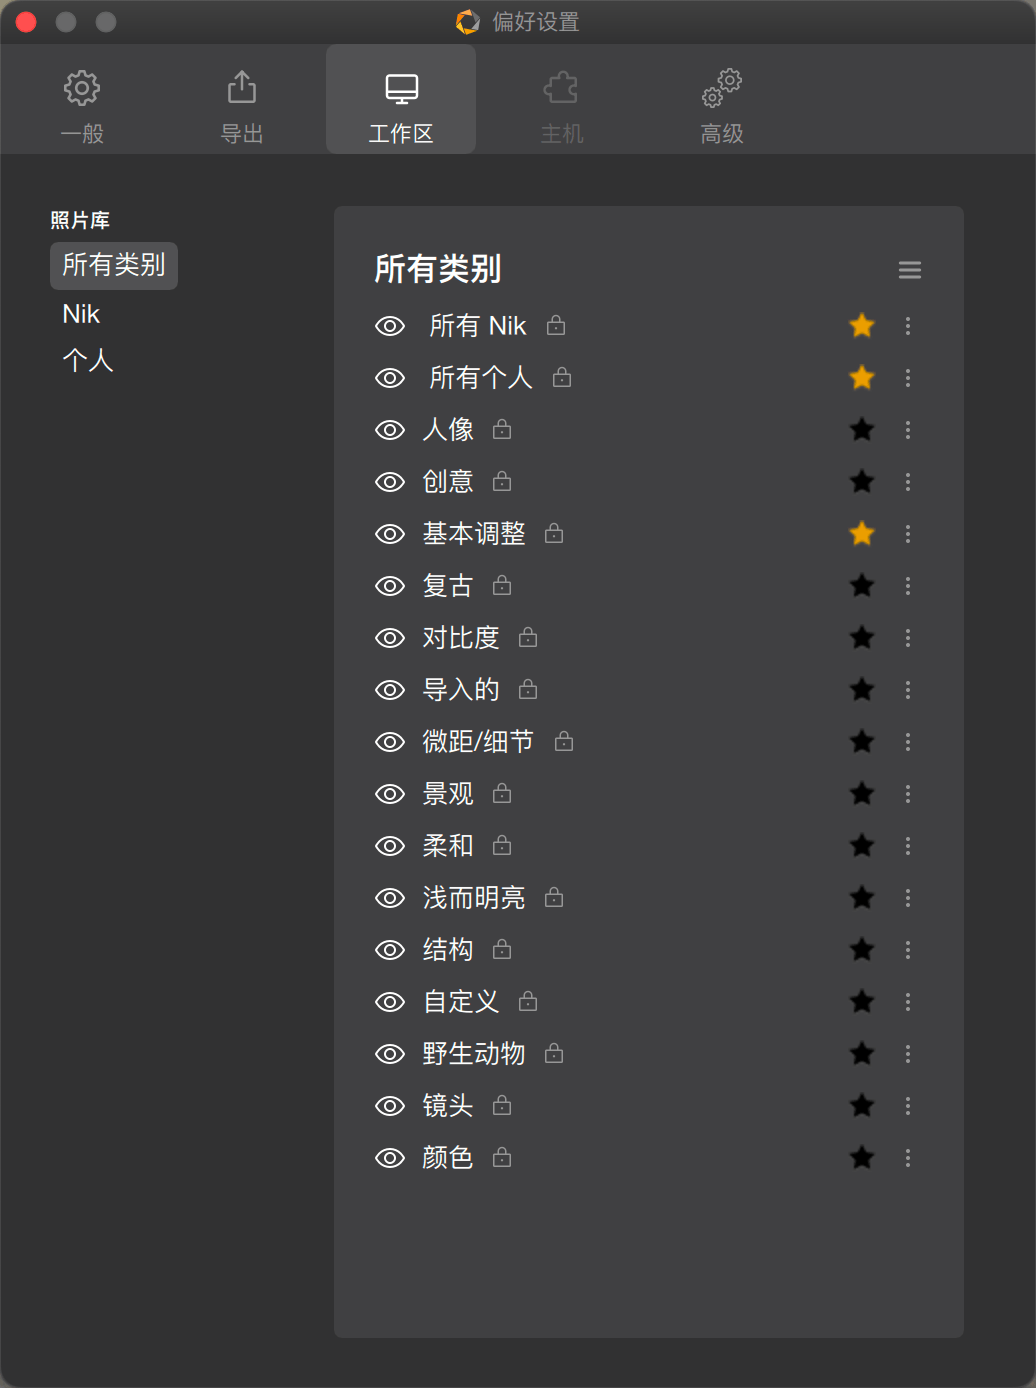This screenshot has height=1388, width=1036.
Task: Toggle eye icon for 镜头
Action: (389, 1106)
